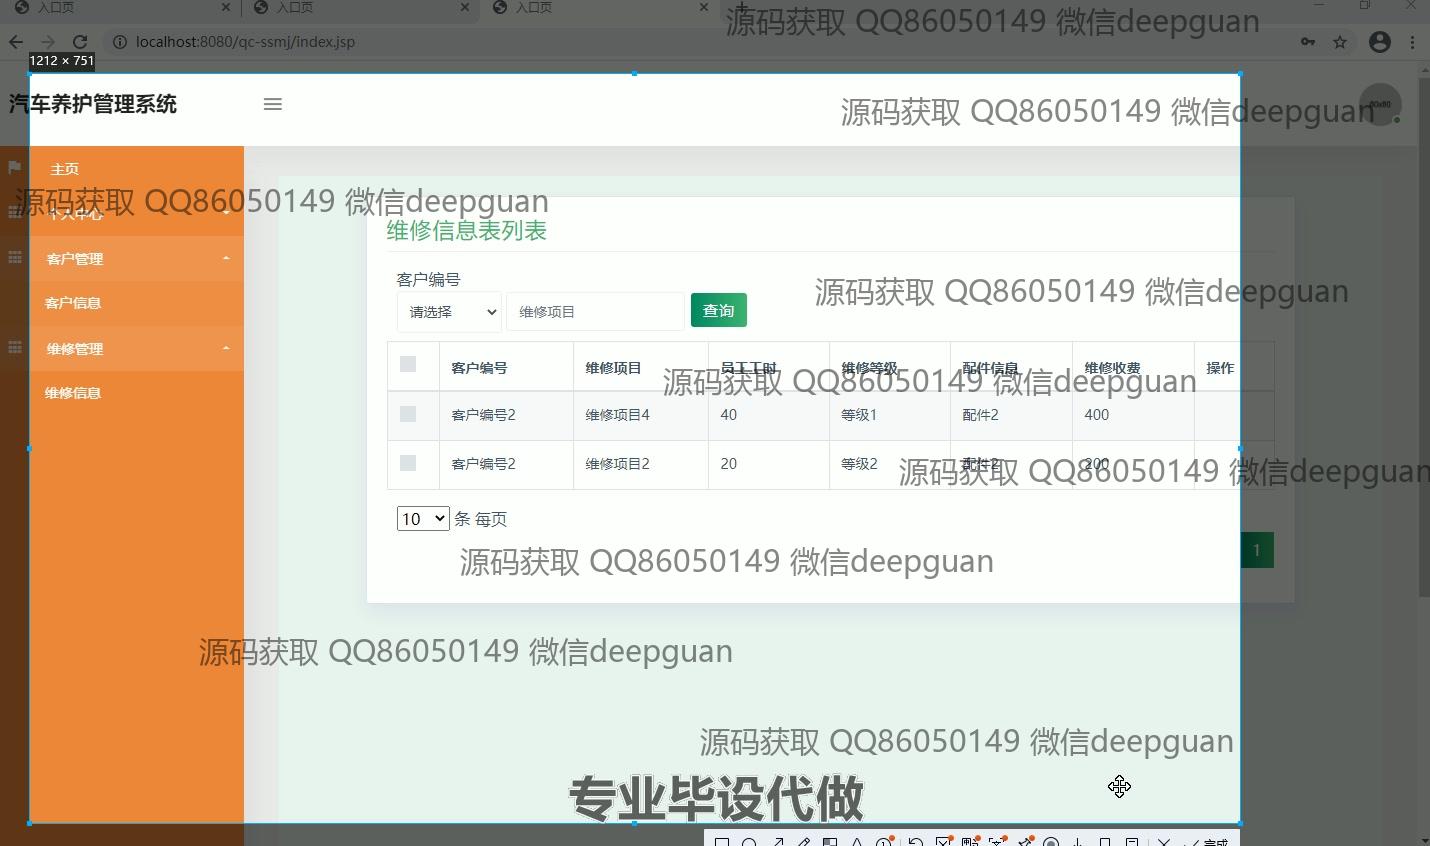
Task: Open the 10 per page dropdown
Action: [422, 518]
